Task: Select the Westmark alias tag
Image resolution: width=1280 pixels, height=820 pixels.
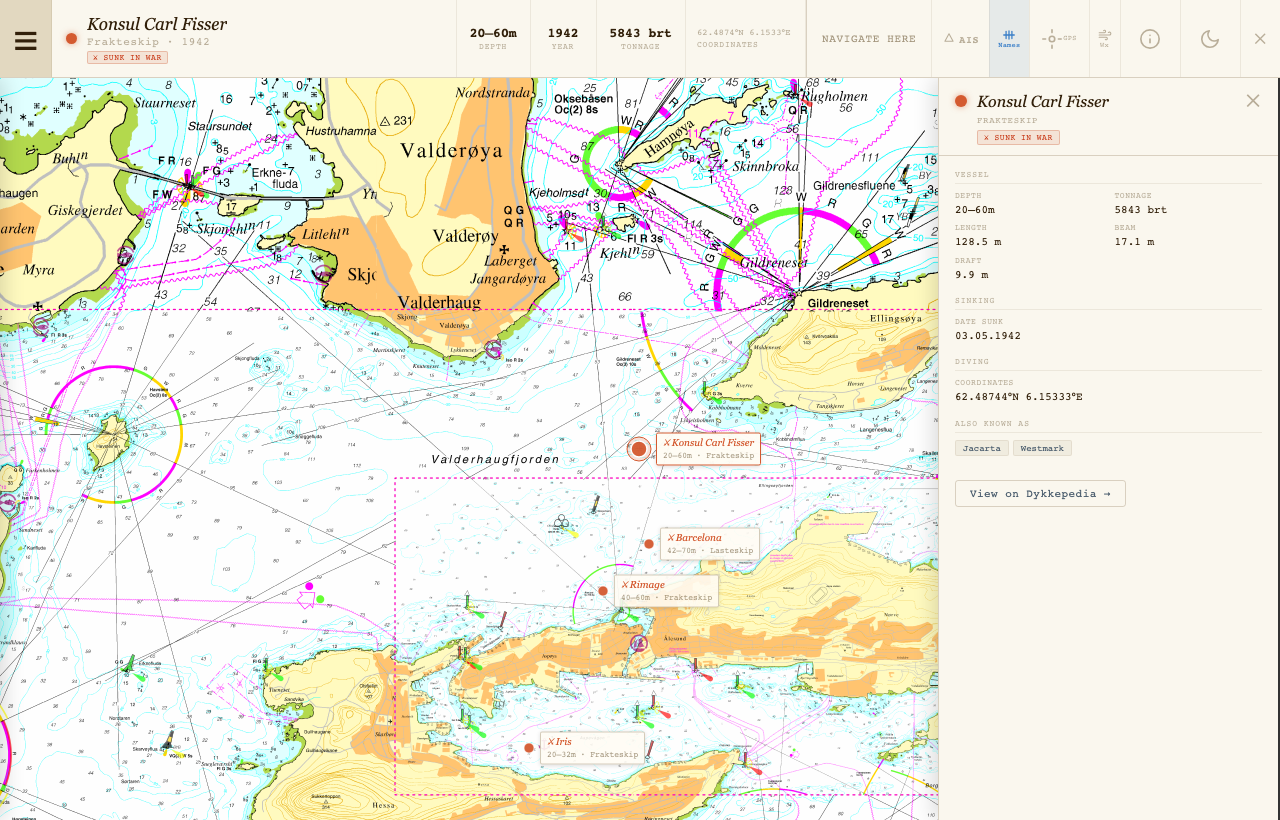Action: point(1042,448)
